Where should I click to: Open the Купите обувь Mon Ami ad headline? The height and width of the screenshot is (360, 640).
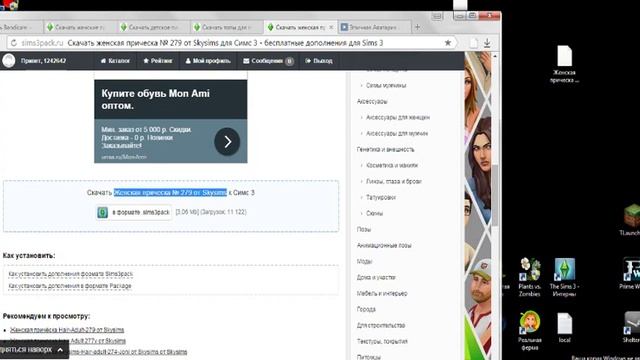coord(156,99)
